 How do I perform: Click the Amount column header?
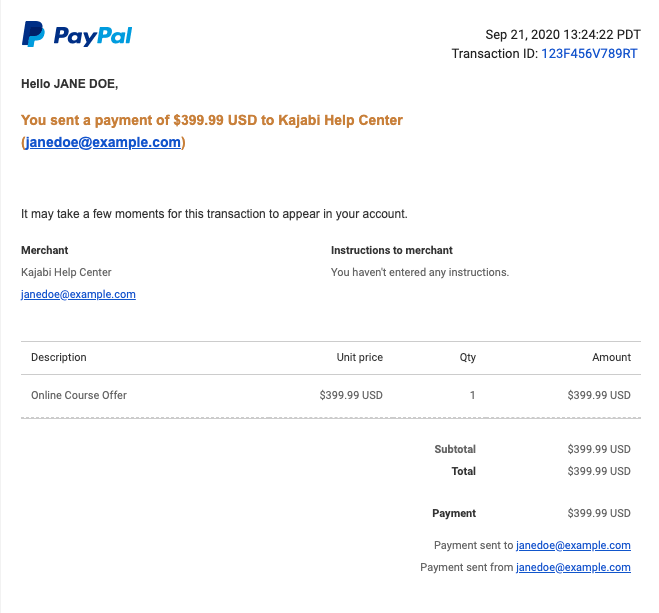pos(612,357)
